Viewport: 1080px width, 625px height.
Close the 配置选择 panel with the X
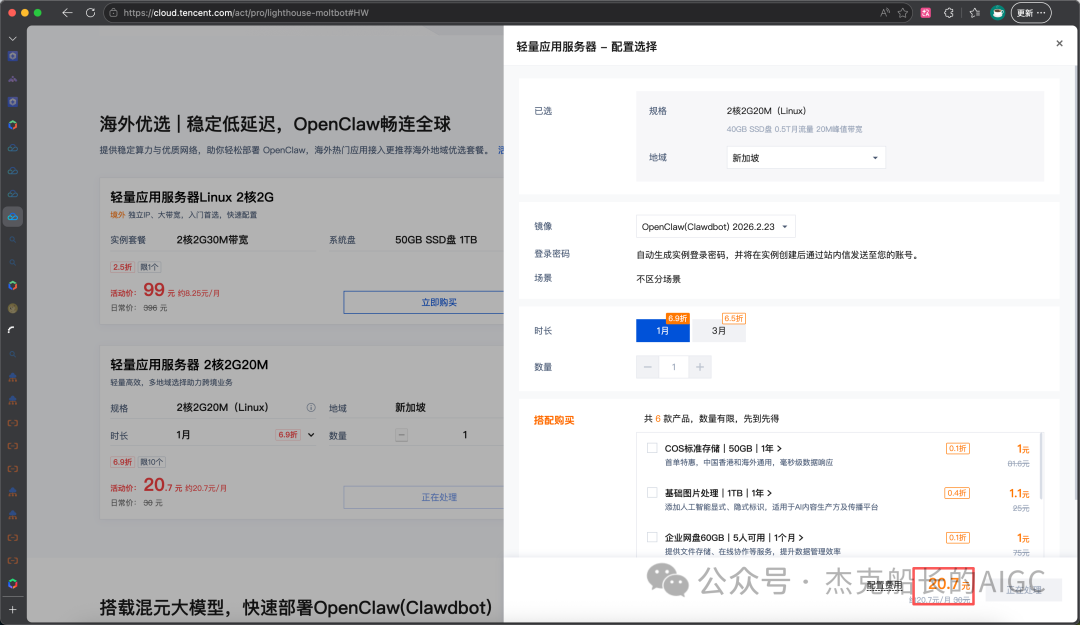point(1059,43)
